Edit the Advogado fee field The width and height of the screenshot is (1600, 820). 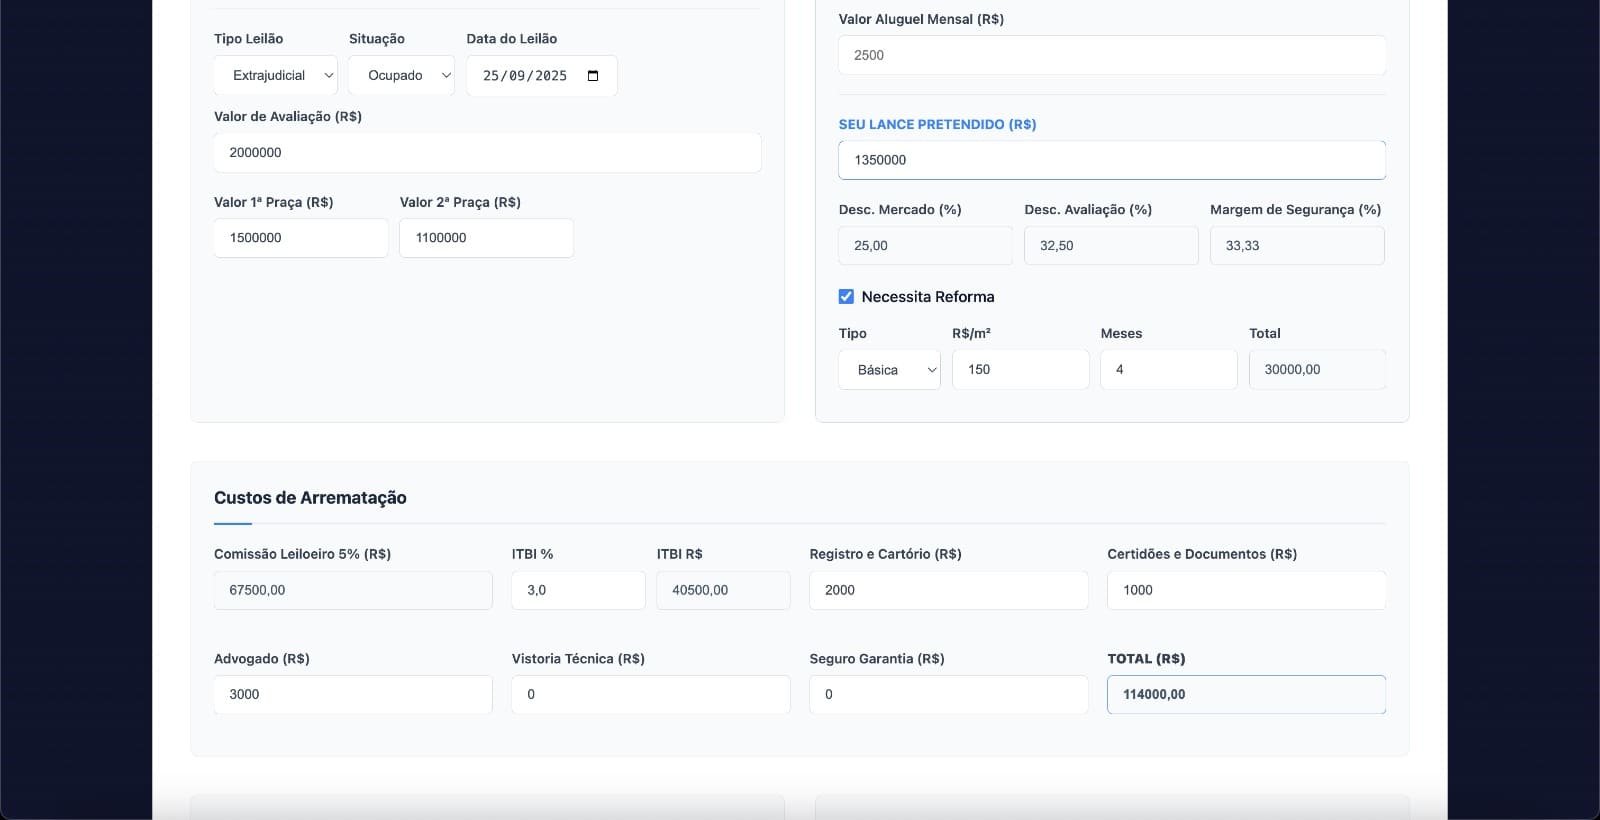coord(353,695)
